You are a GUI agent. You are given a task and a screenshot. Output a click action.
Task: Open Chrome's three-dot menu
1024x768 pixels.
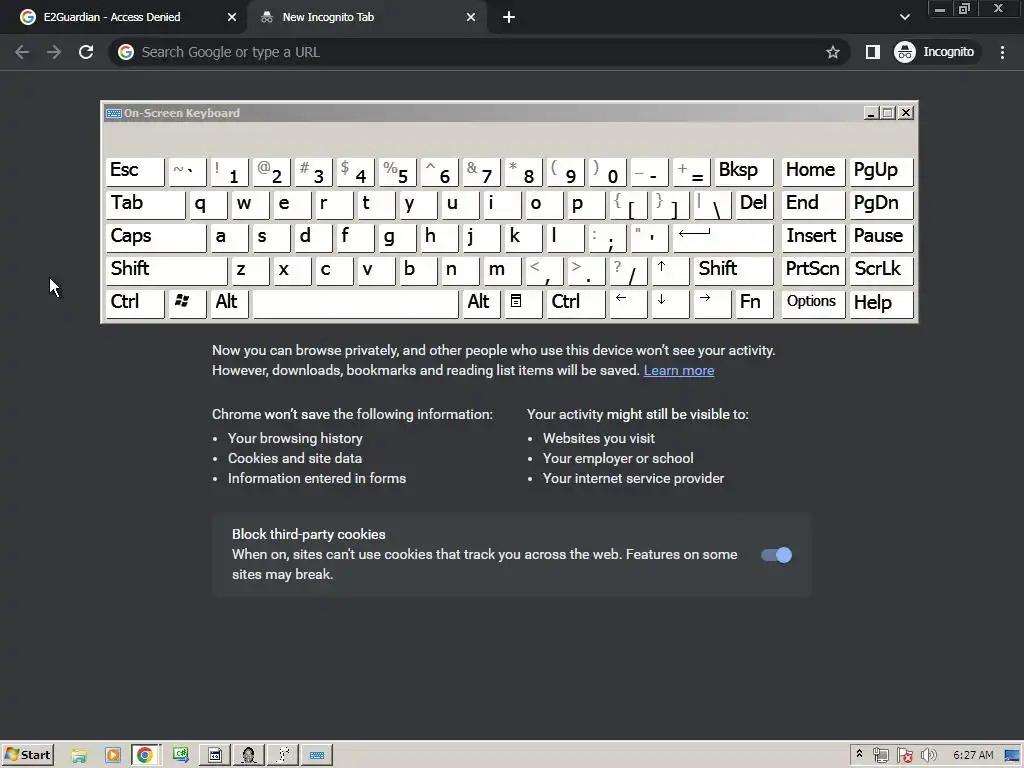pos(1002,52)
